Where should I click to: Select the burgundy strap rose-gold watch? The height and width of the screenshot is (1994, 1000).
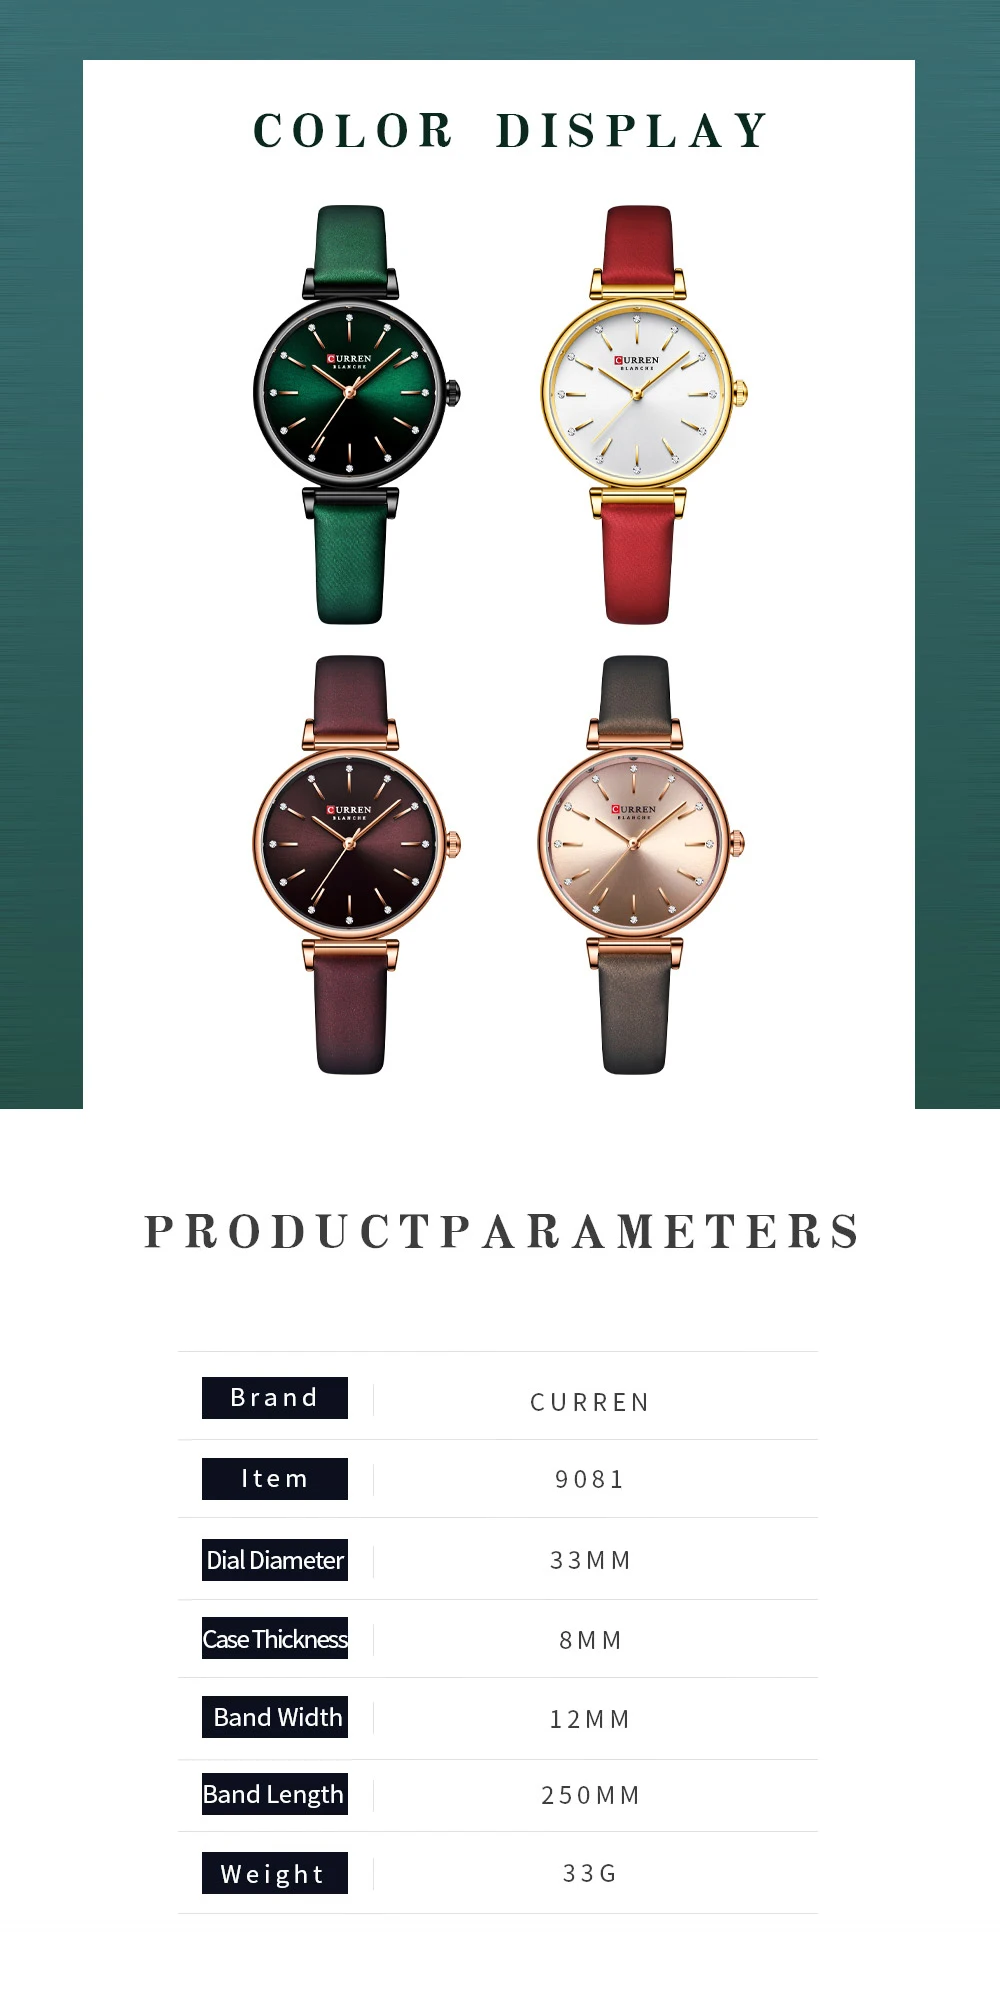pyautogui.click(x=355, y=865)
